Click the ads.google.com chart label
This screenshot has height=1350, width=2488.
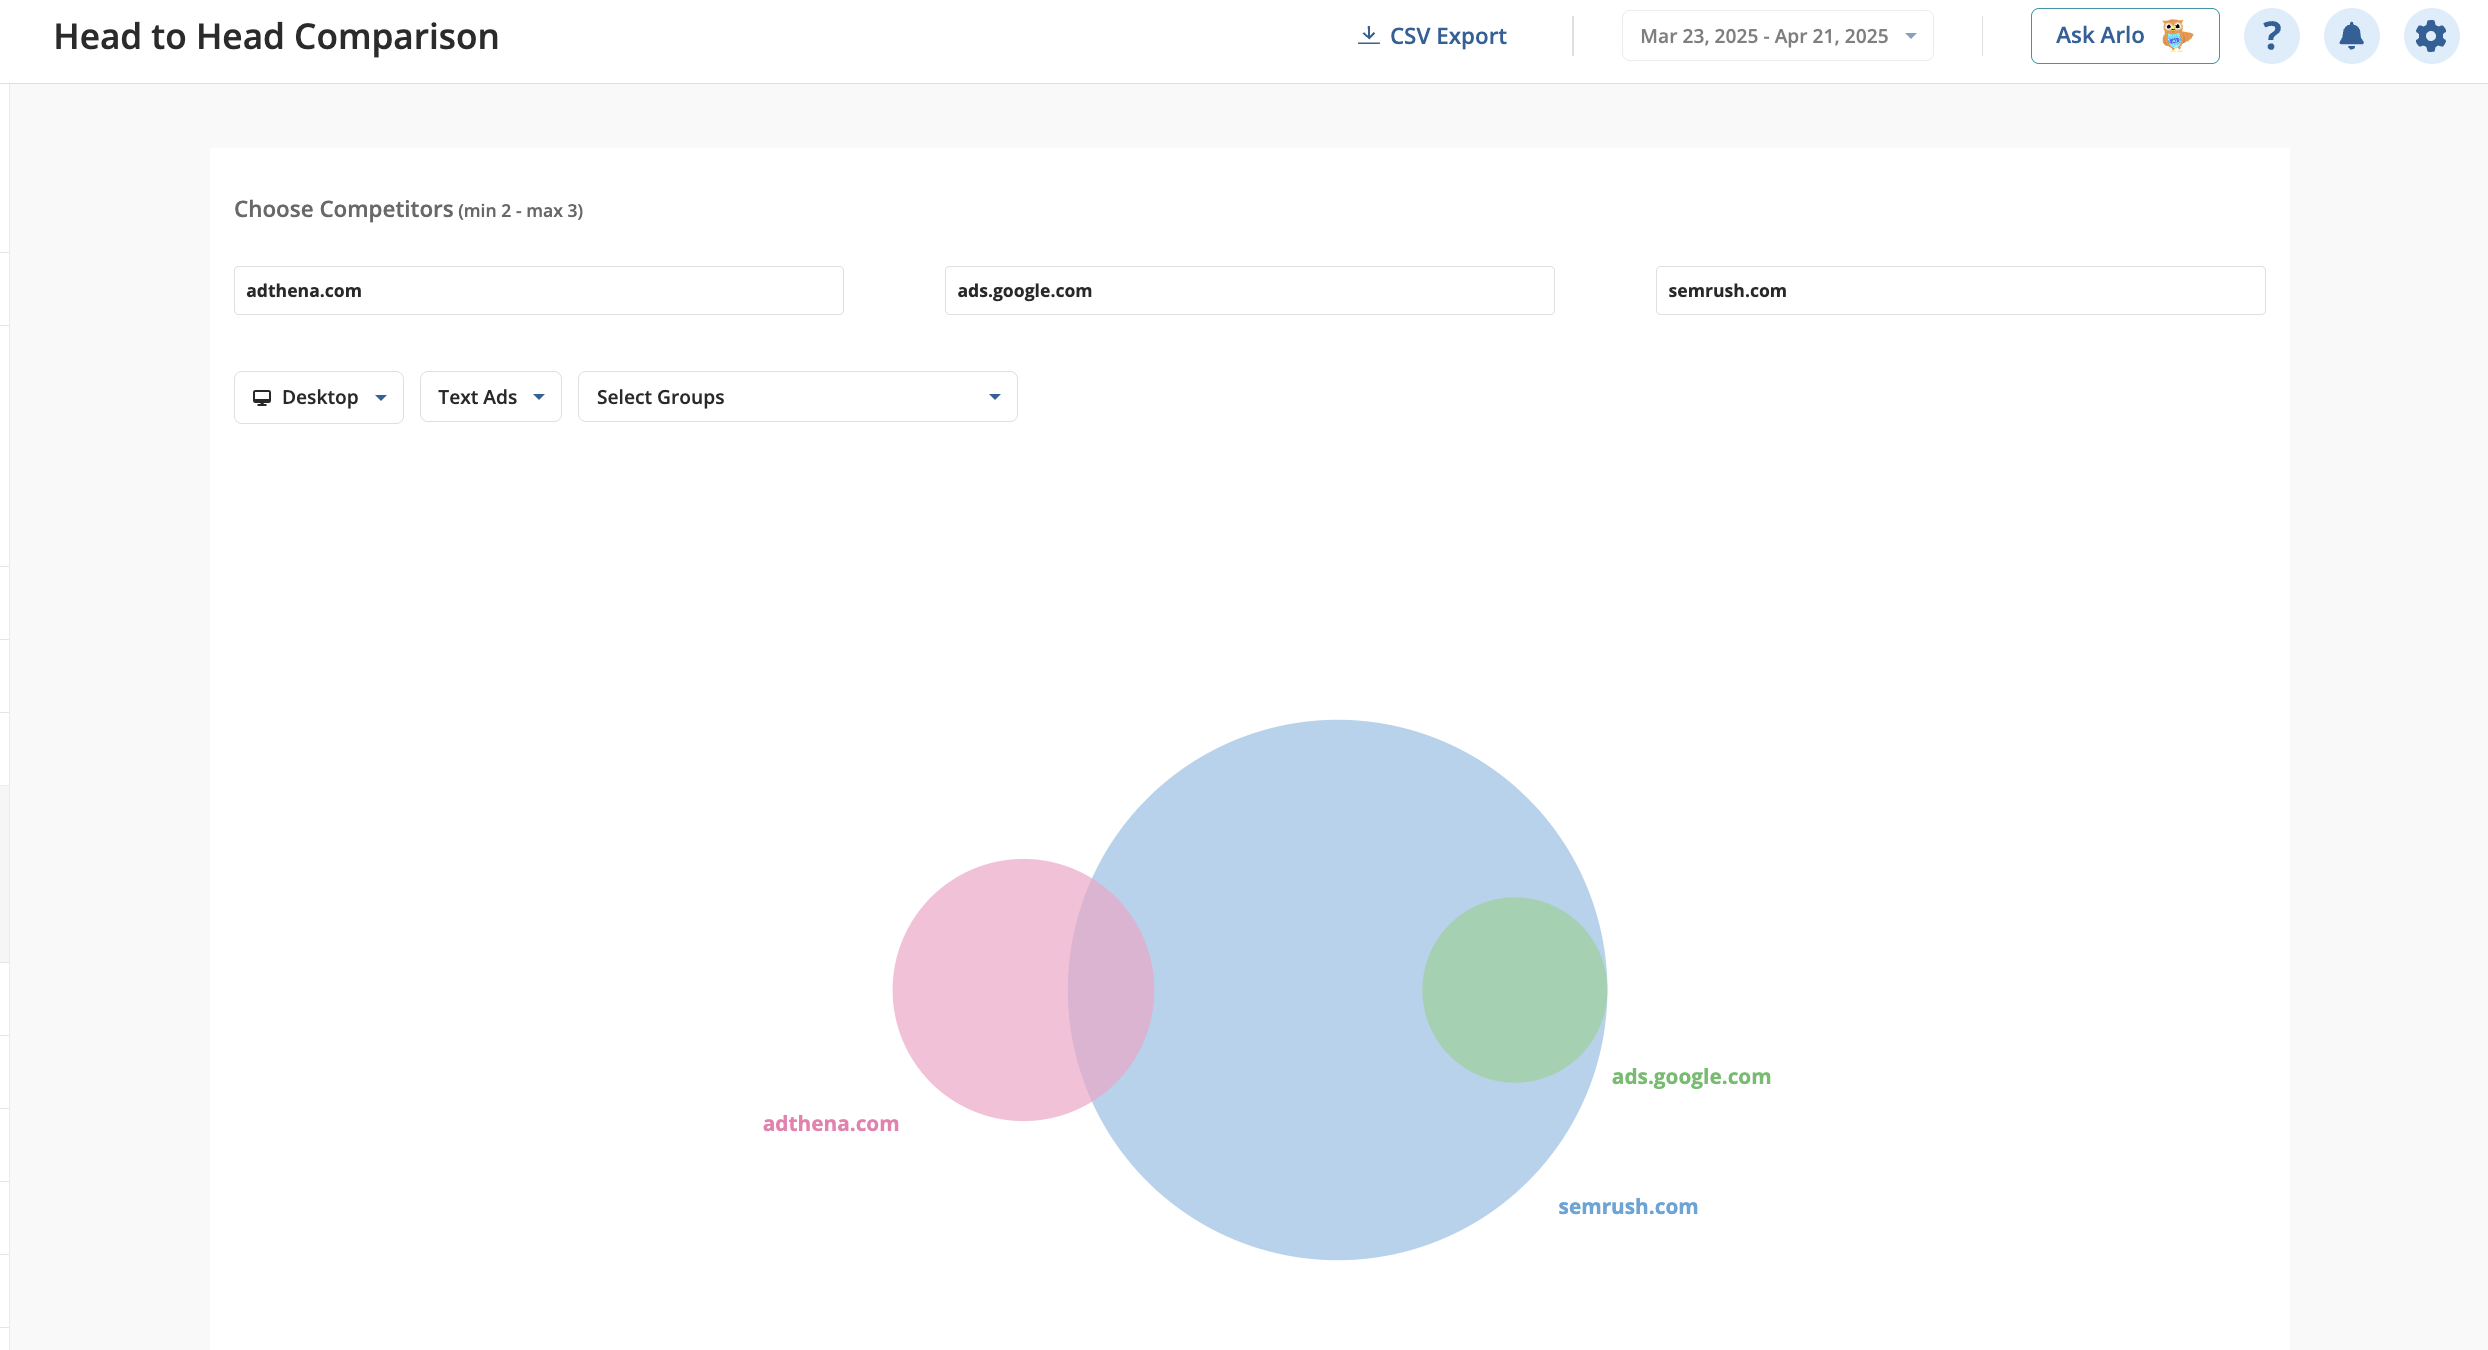click(1691, 1076)
